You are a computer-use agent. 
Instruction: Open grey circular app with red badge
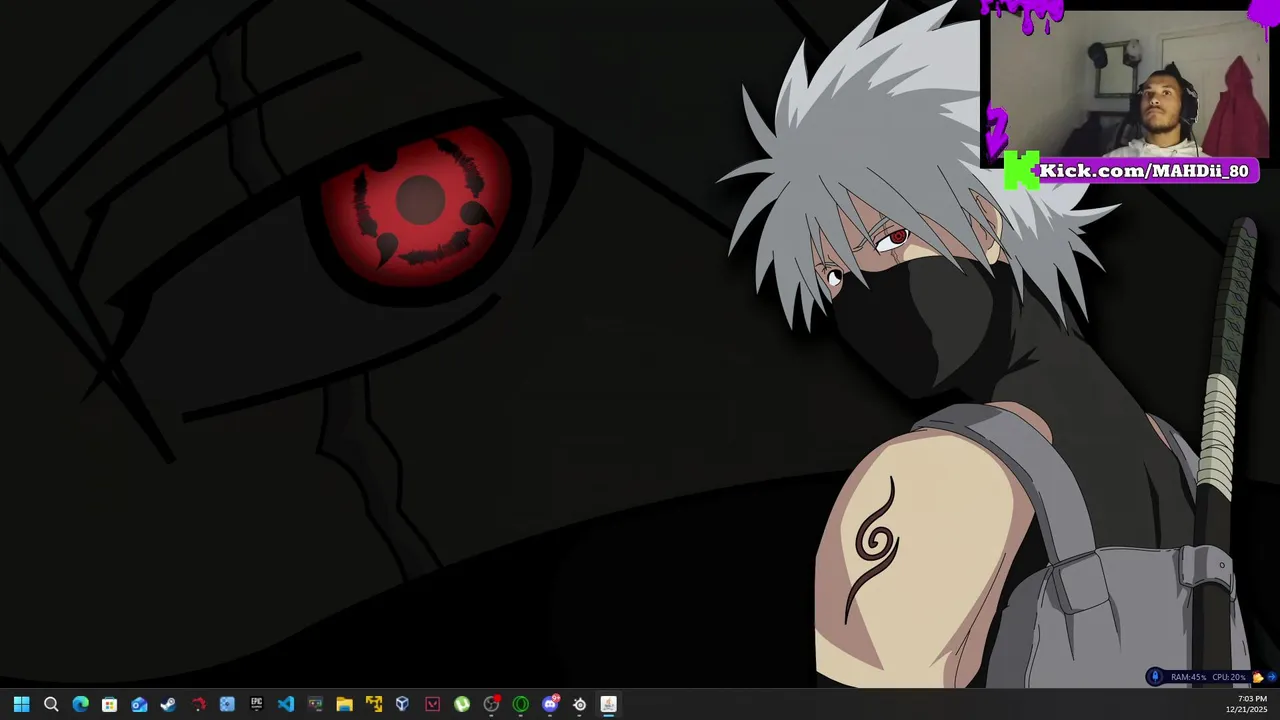coord(491,705)
